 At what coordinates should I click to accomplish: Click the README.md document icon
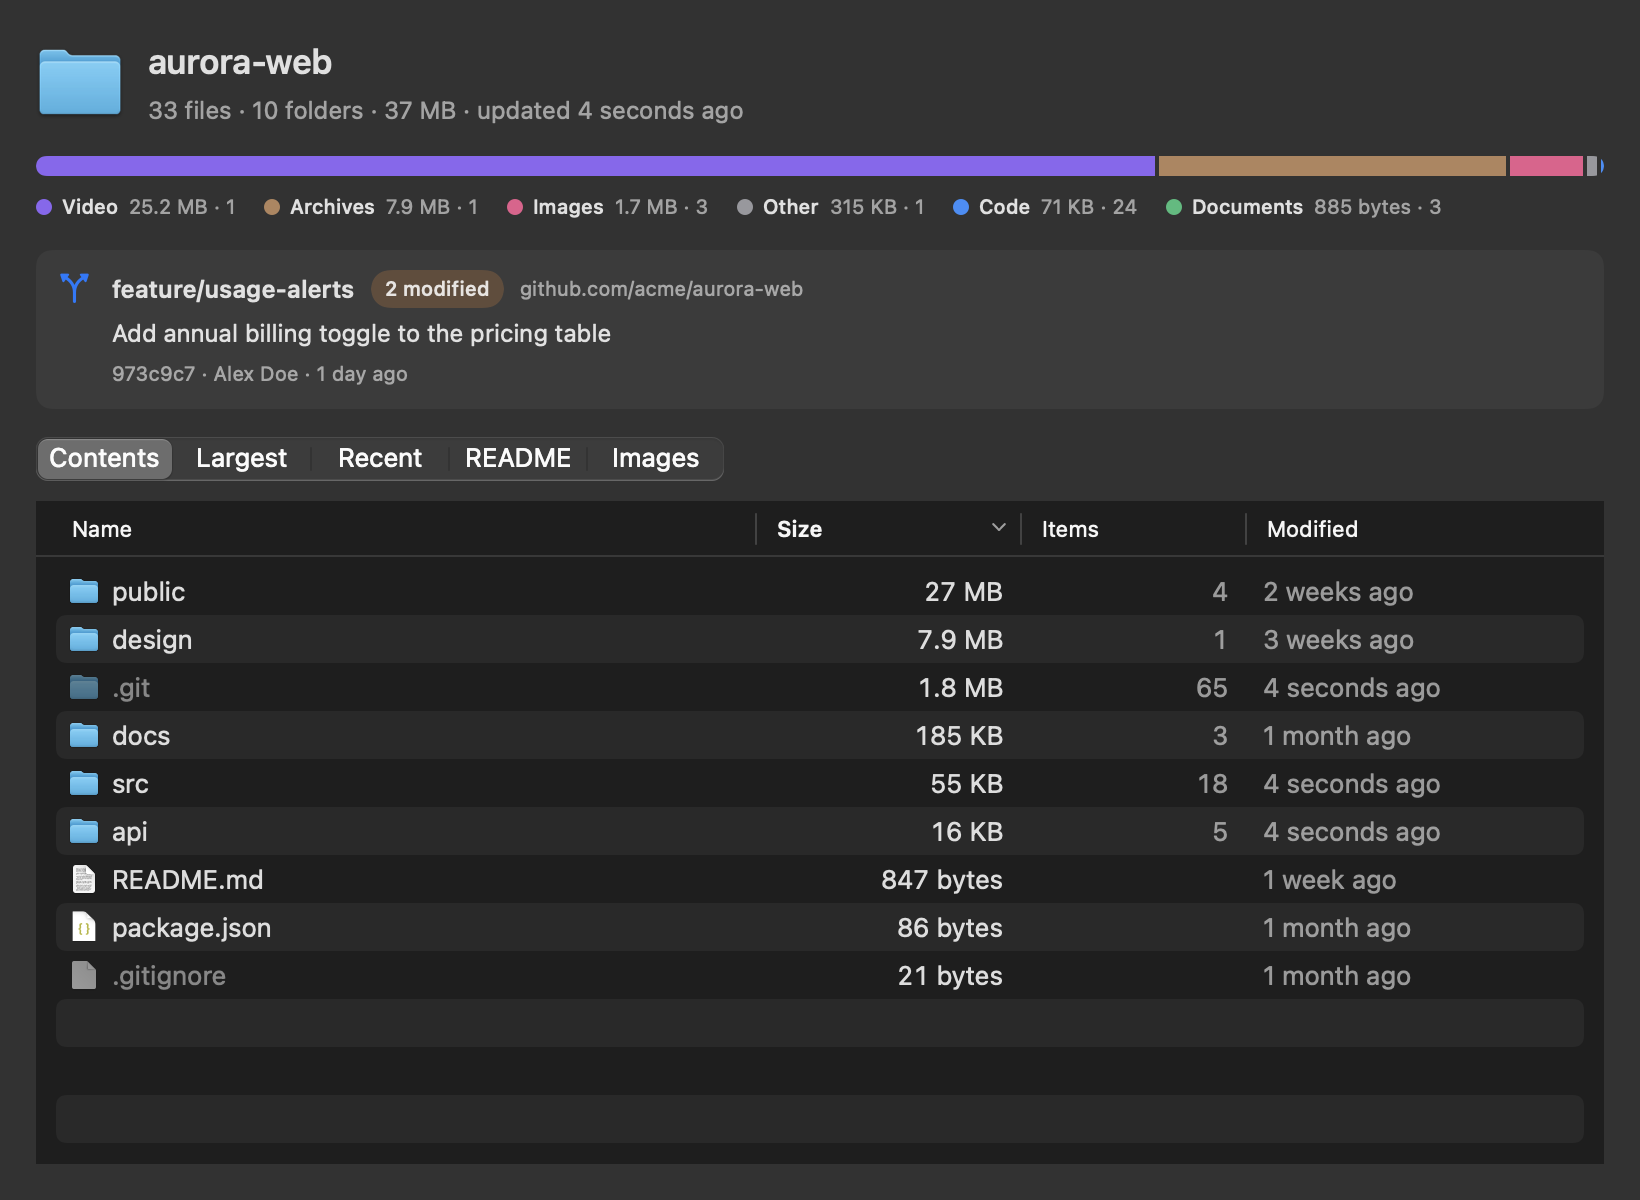(x=84, y=879)
